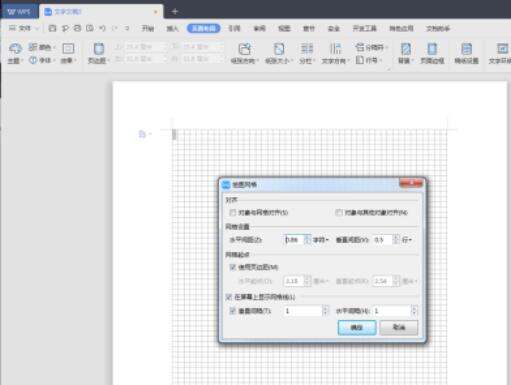Open the Page Margins (页边距) icon
Image resolution: width=511 pixels, height=385 pixels.
pyautogui.click(x=98, y=49)
